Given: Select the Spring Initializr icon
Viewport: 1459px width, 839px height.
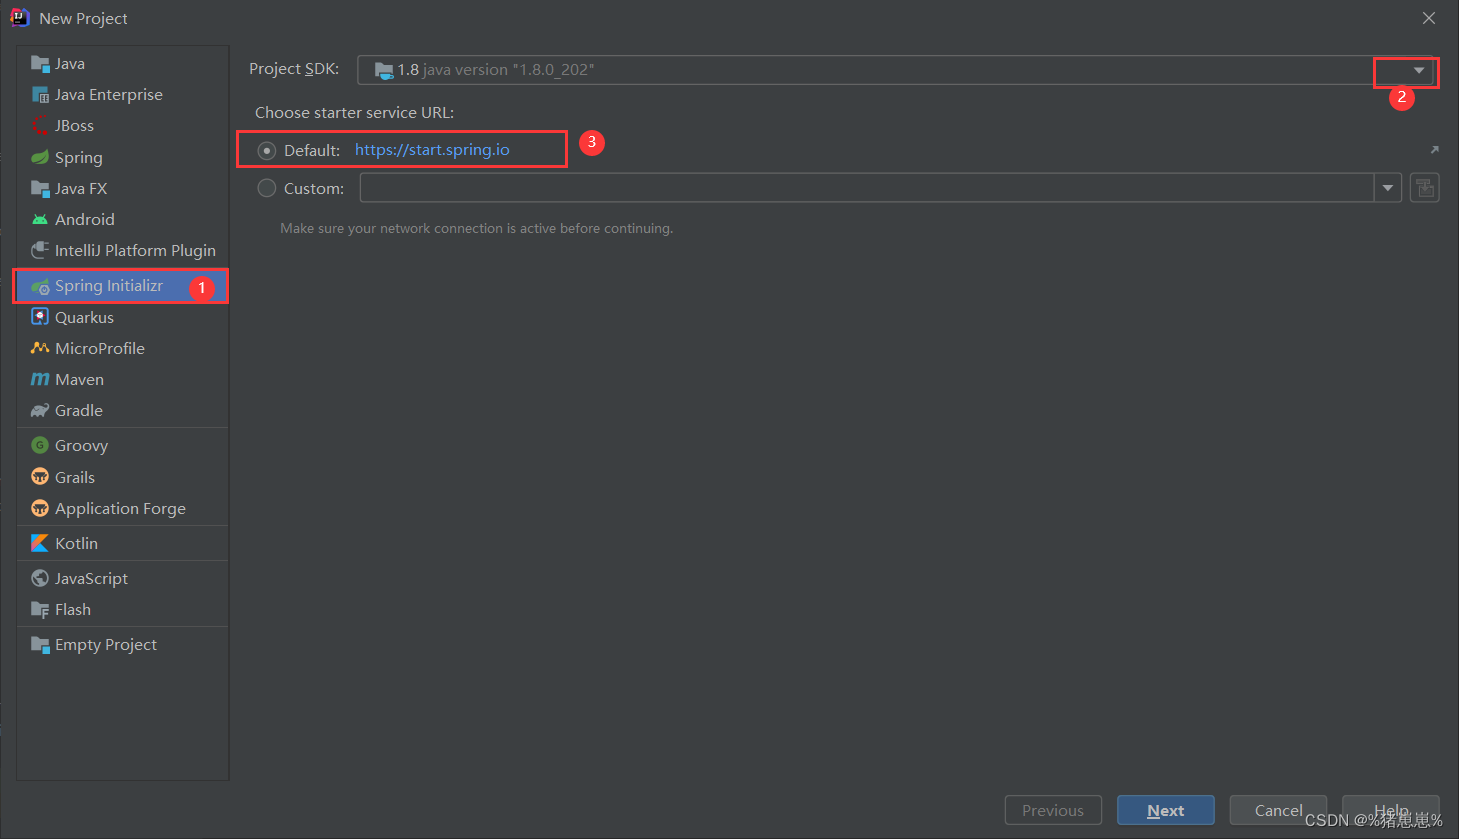Looking at the screenshot, I should (40, 287).
